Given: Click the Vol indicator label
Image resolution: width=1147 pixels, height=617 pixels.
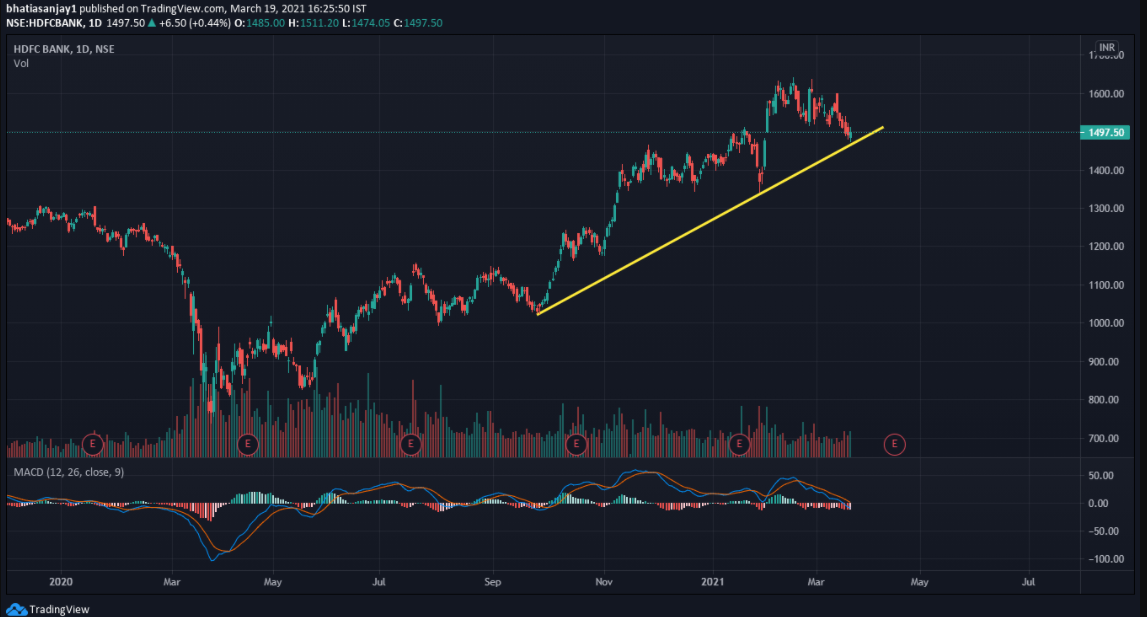Looking at the screenshot, I should (21, 64).
